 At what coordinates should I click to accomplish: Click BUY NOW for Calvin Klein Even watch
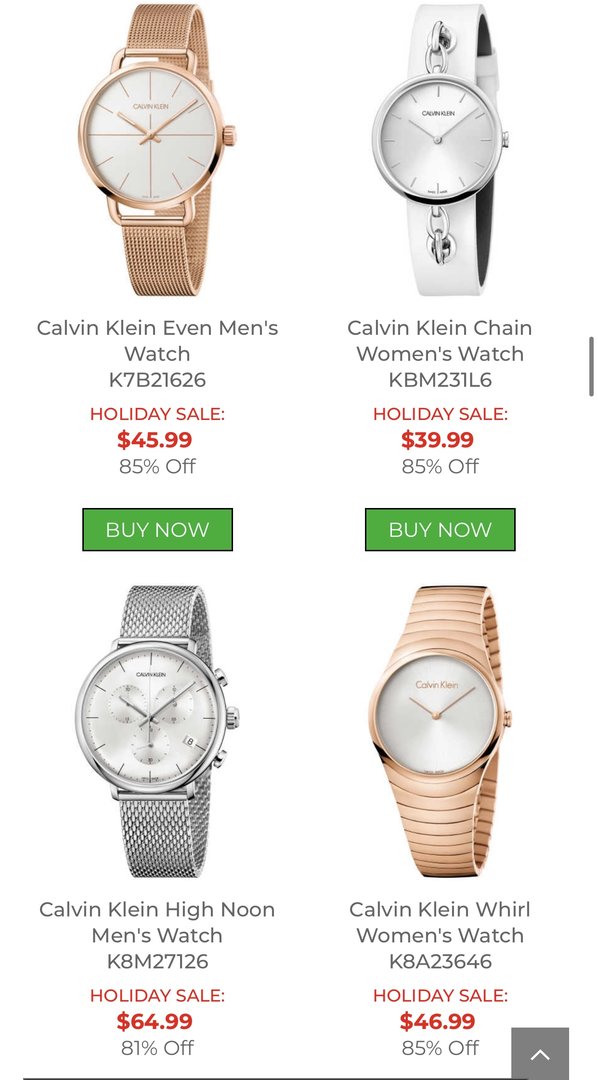[158, 530]
